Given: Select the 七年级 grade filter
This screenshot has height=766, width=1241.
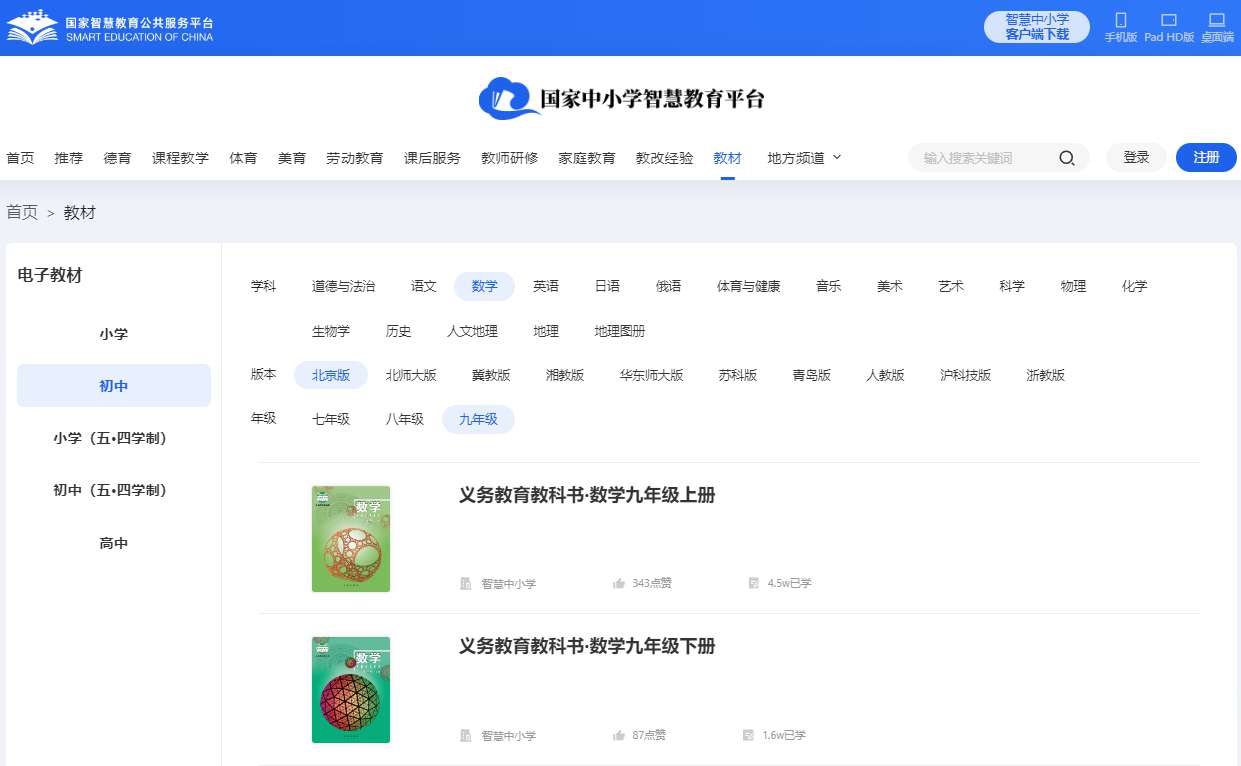Looking at the screenshot, I should [331, 419].
